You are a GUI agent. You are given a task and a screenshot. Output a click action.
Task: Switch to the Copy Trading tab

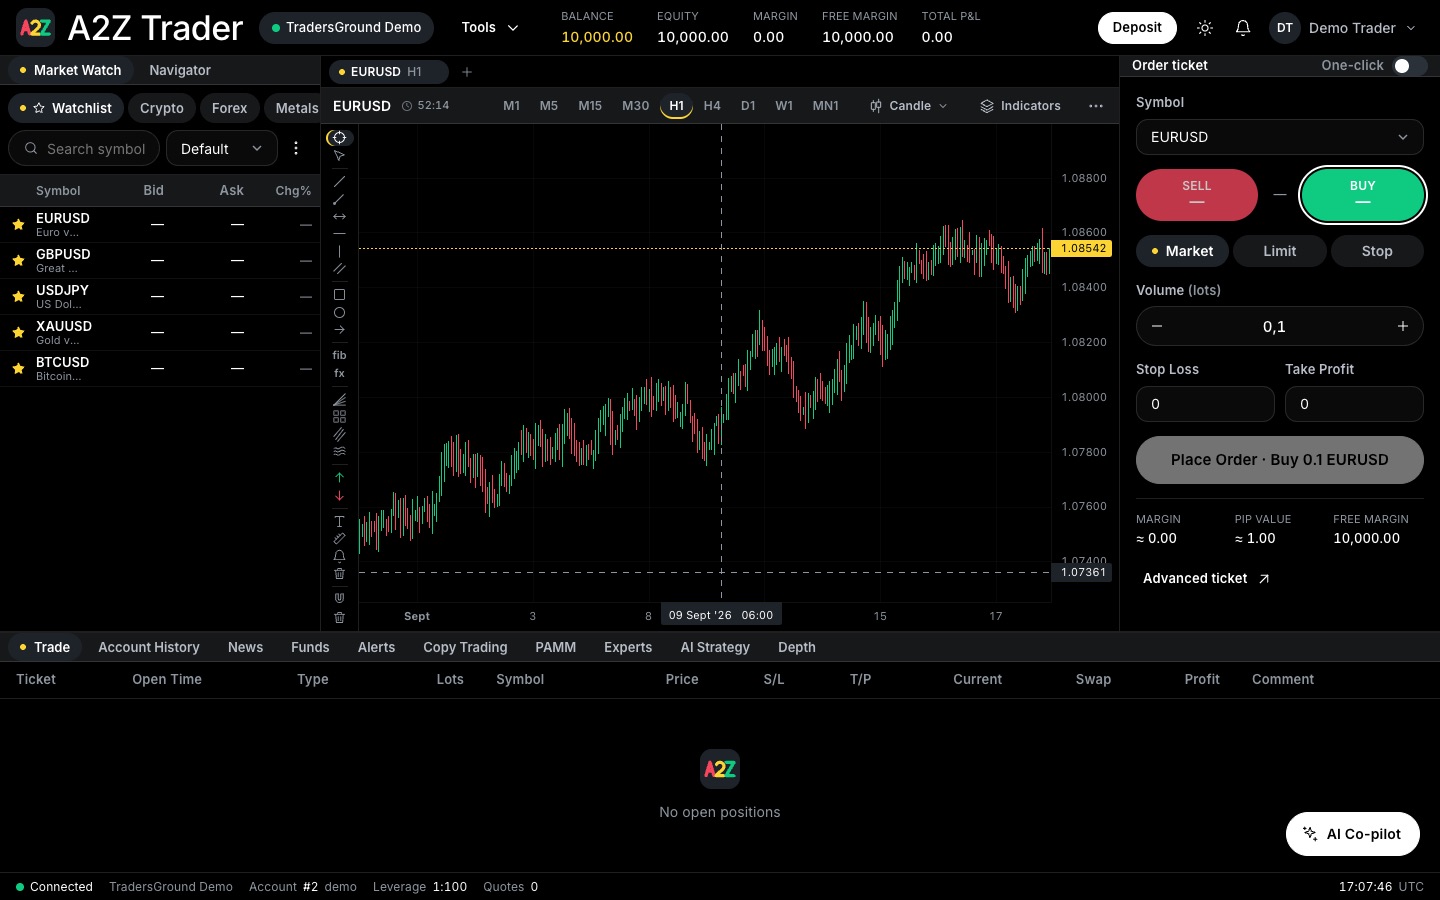coord(465,647)
